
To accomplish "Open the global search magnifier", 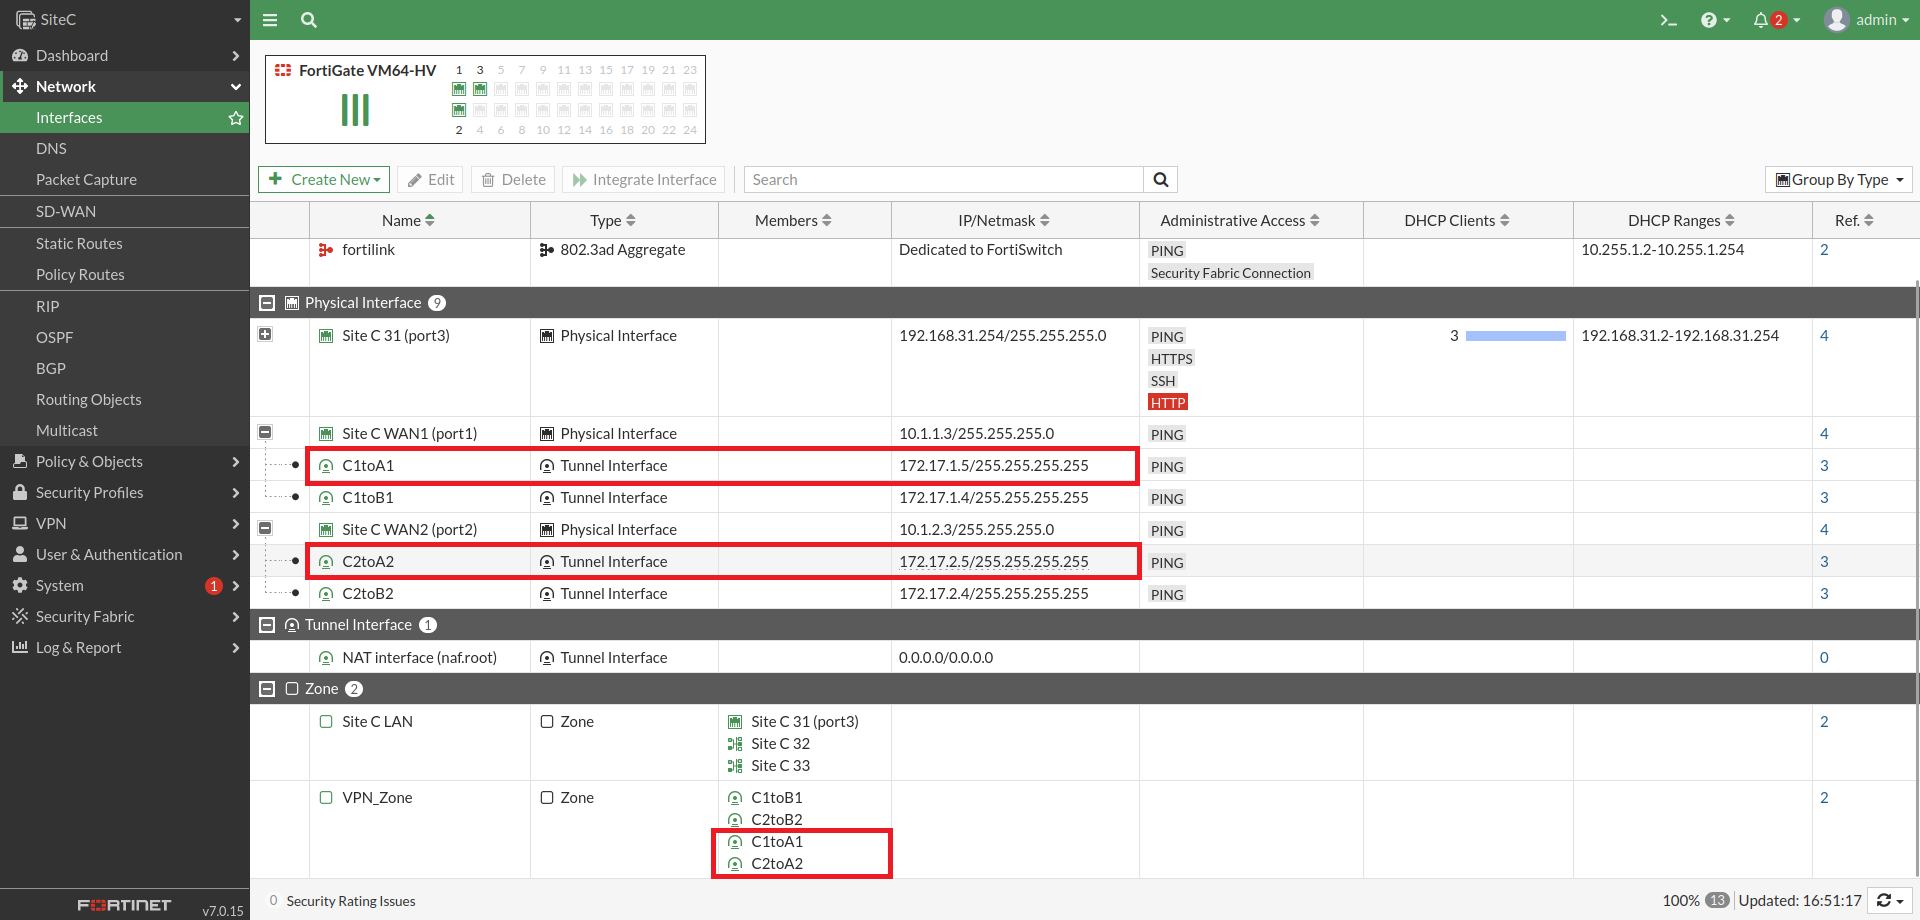I will tap(309, 20).
